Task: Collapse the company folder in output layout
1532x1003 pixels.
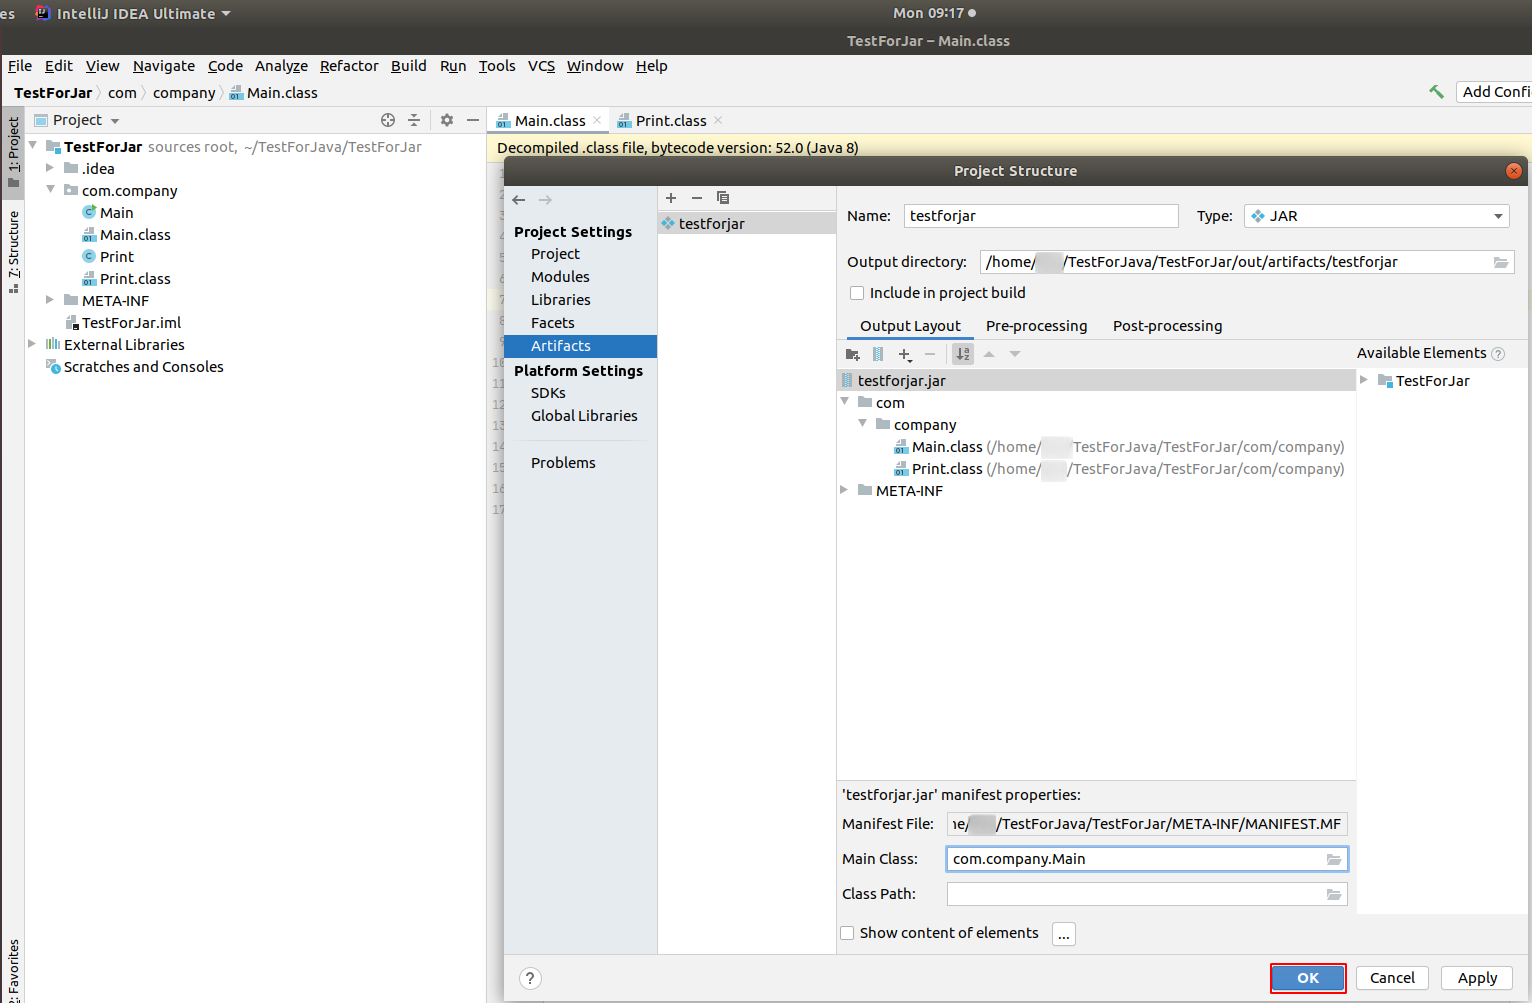Action: [x=863, y=424]
